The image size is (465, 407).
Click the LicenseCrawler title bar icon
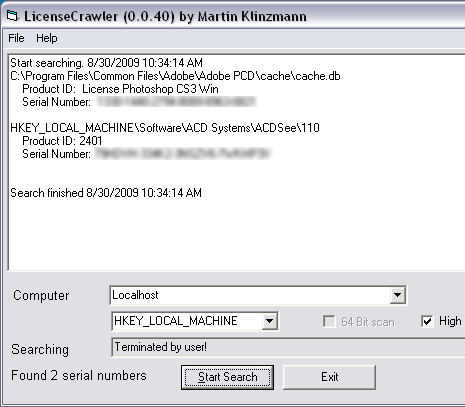[x=12, y=16]
